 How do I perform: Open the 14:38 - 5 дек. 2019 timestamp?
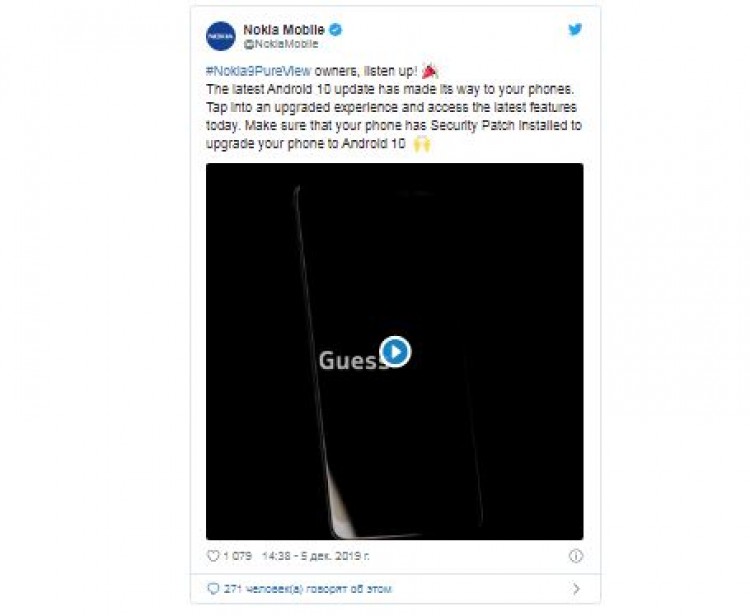coord(316,556)
